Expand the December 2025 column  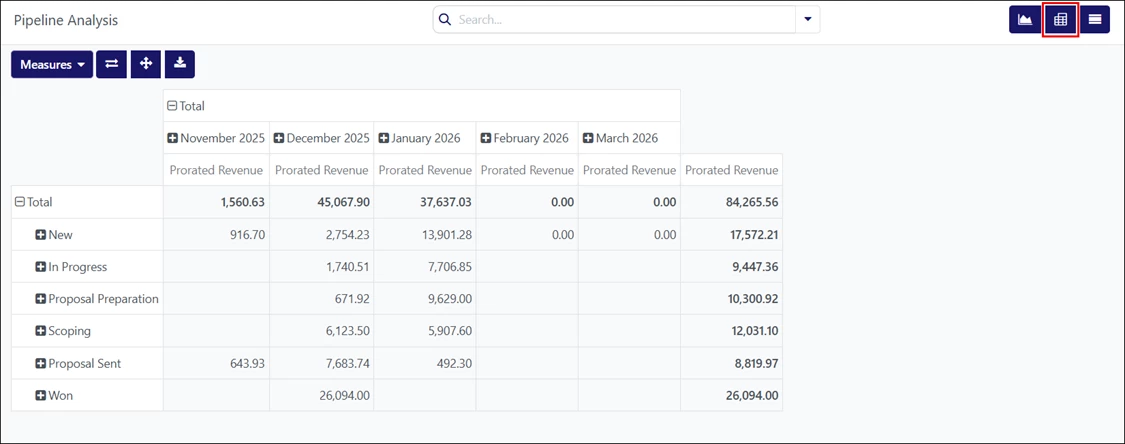coord(322,138)
